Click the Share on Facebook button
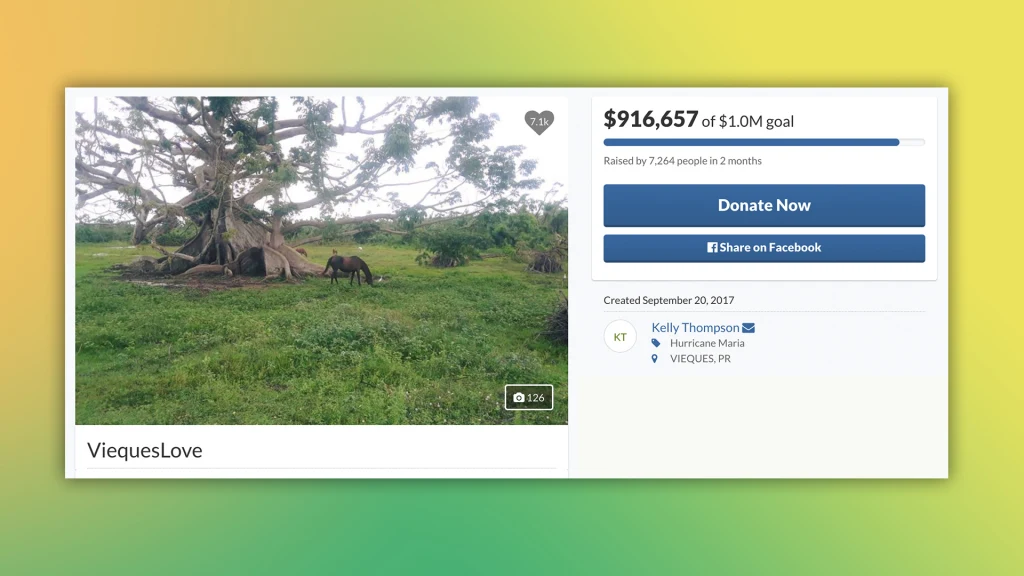The height and width of the screenshot is (576, 1024). [763, 247]
